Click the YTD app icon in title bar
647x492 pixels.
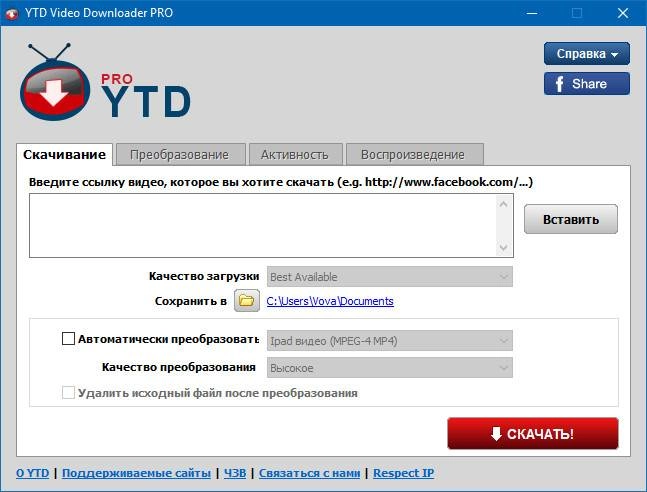(12, 13)
